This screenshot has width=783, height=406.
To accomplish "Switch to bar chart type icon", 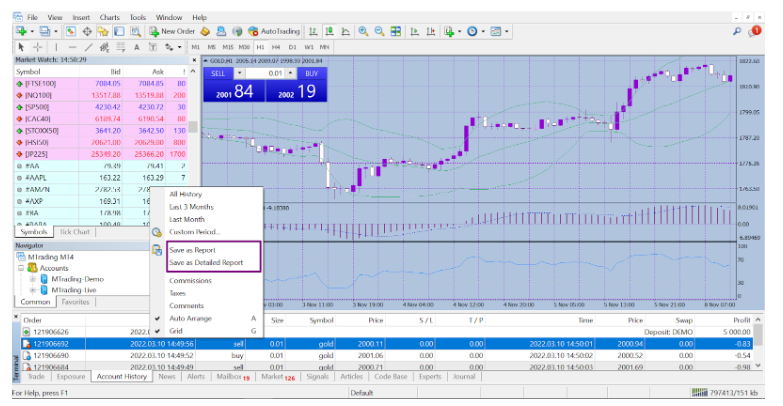I will coord(313,31).
